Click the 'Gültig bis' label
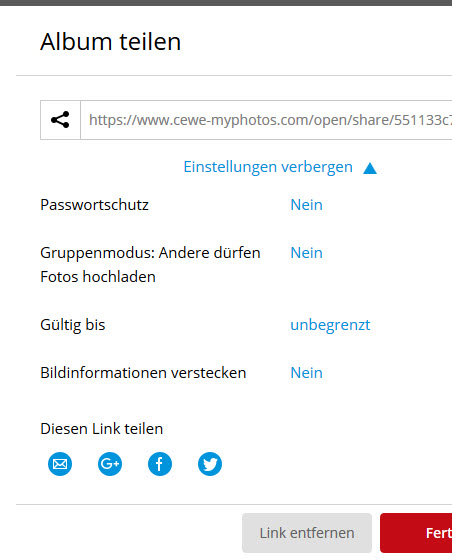Viewport: 452px width, 560px height. tap(73, 325)
